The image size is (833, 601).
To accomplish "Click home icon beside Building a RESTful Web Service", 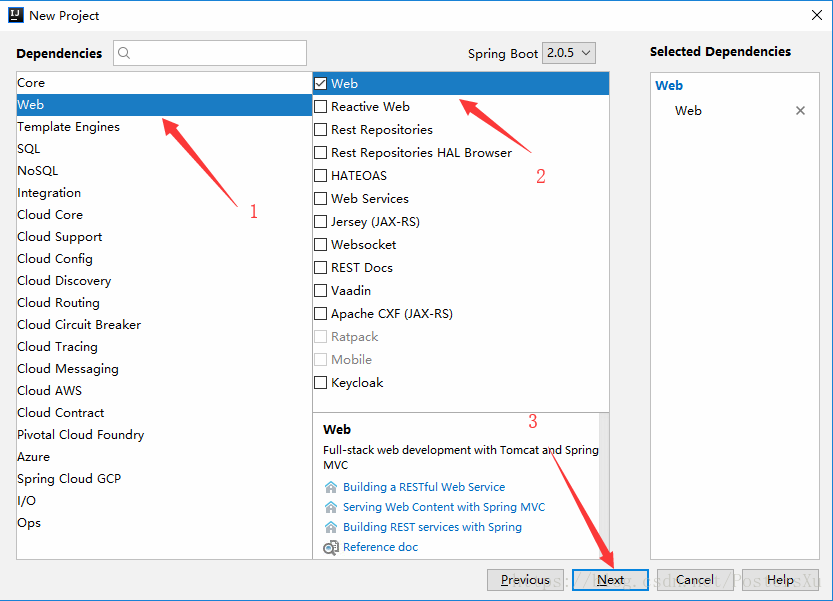I will click(330, 487).
